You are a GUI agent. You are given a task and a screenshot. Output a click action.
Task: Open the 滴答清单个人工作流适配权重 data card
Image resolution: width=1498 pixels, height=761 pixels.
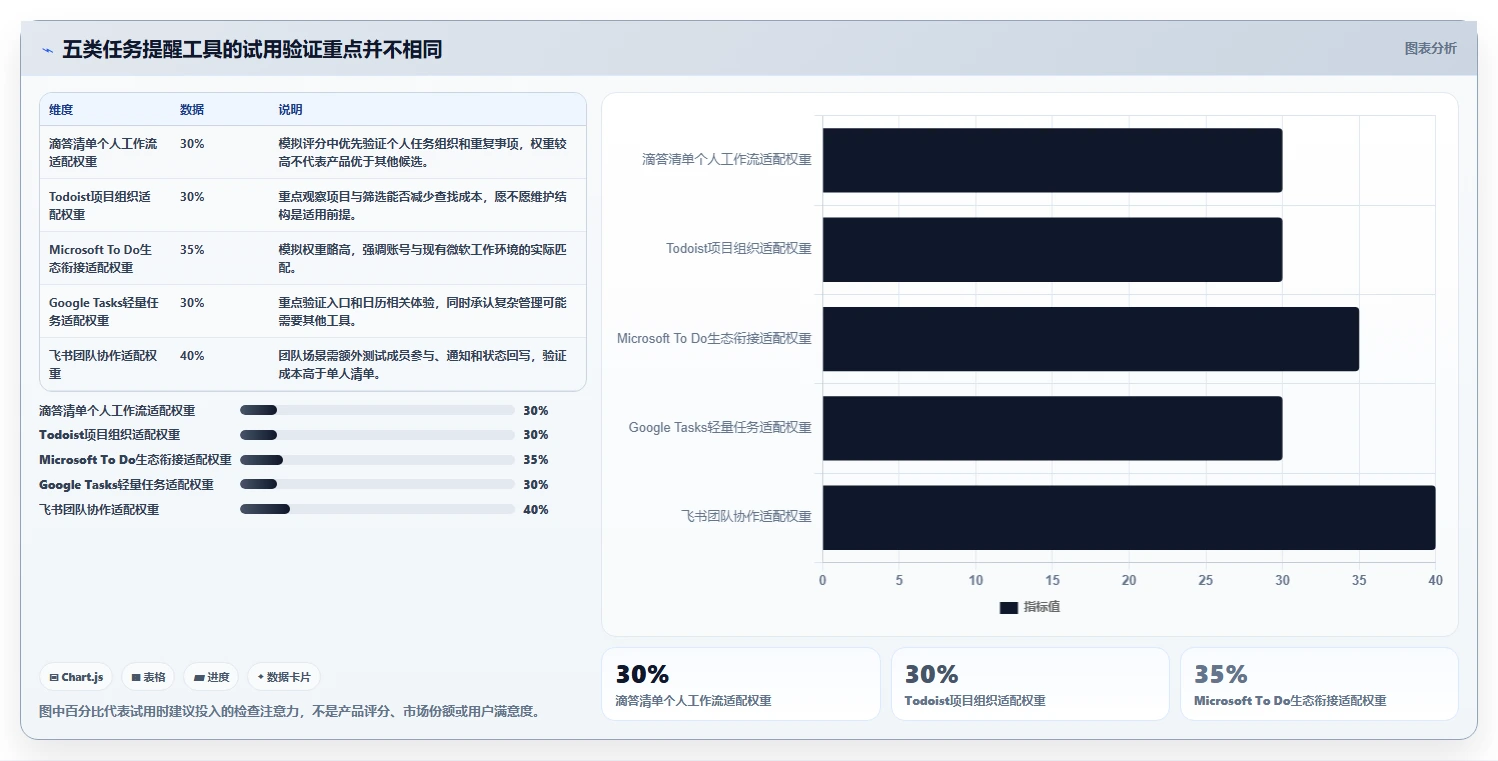(x=741, y=684)
